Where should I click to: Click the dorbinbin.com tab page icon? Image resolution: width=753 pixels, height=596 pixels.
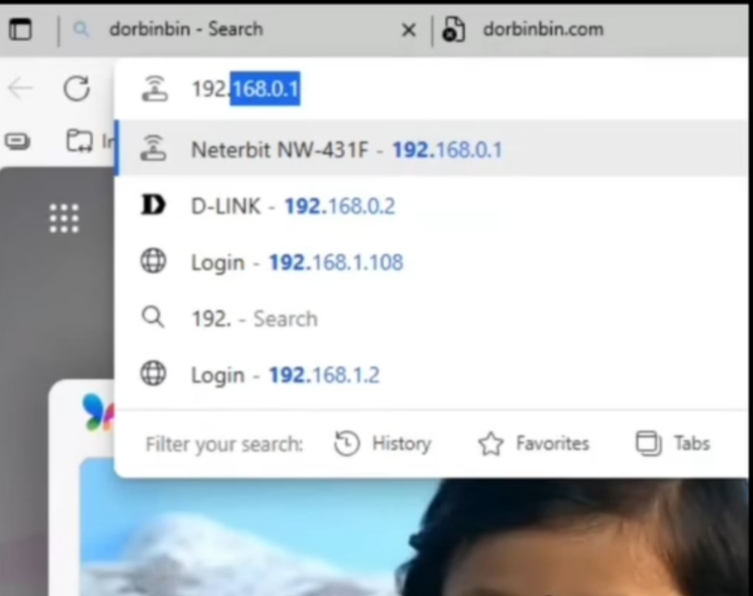453,29
